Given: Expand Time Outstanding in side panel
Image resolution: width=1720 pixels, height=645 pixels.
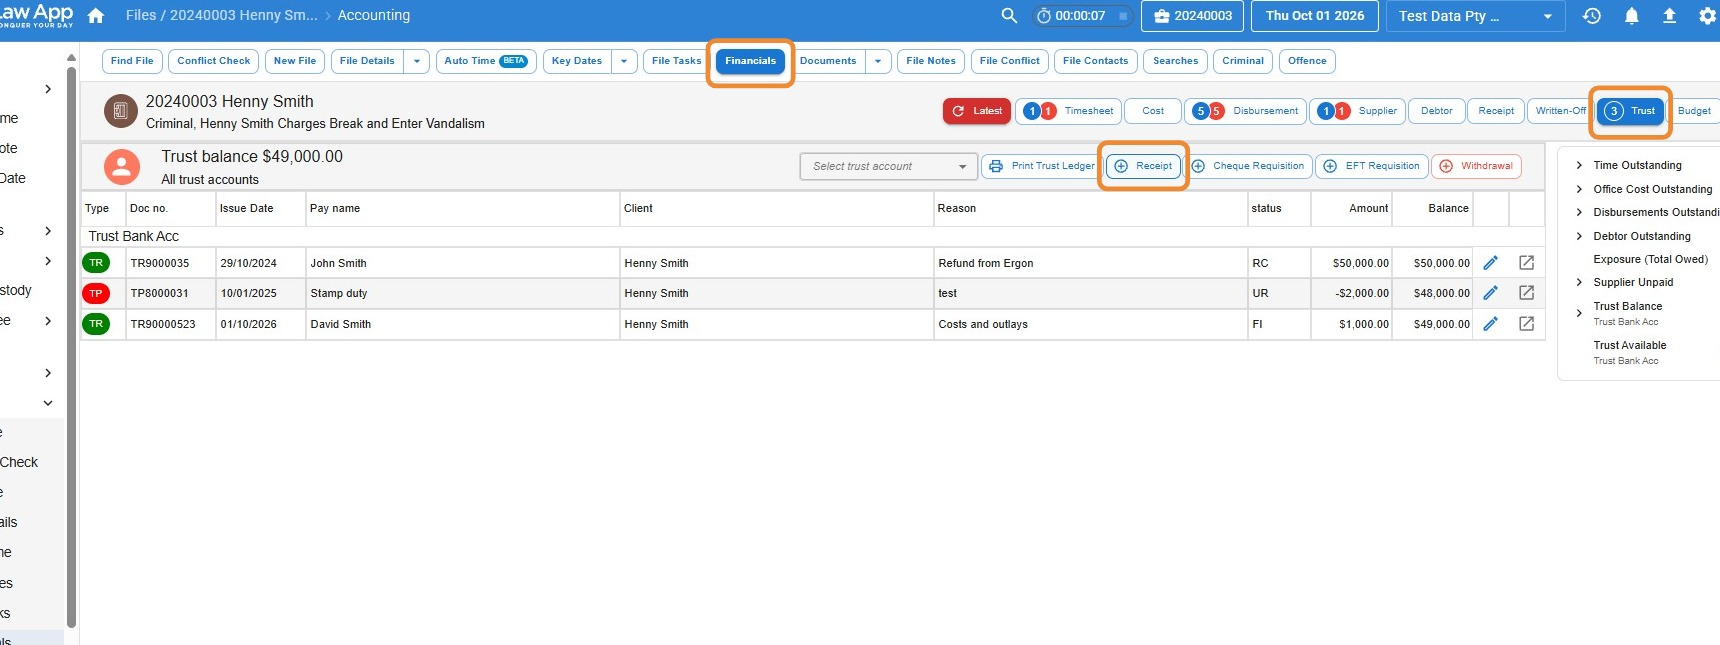Looking at the screenshot, I should click(1579, 166).
